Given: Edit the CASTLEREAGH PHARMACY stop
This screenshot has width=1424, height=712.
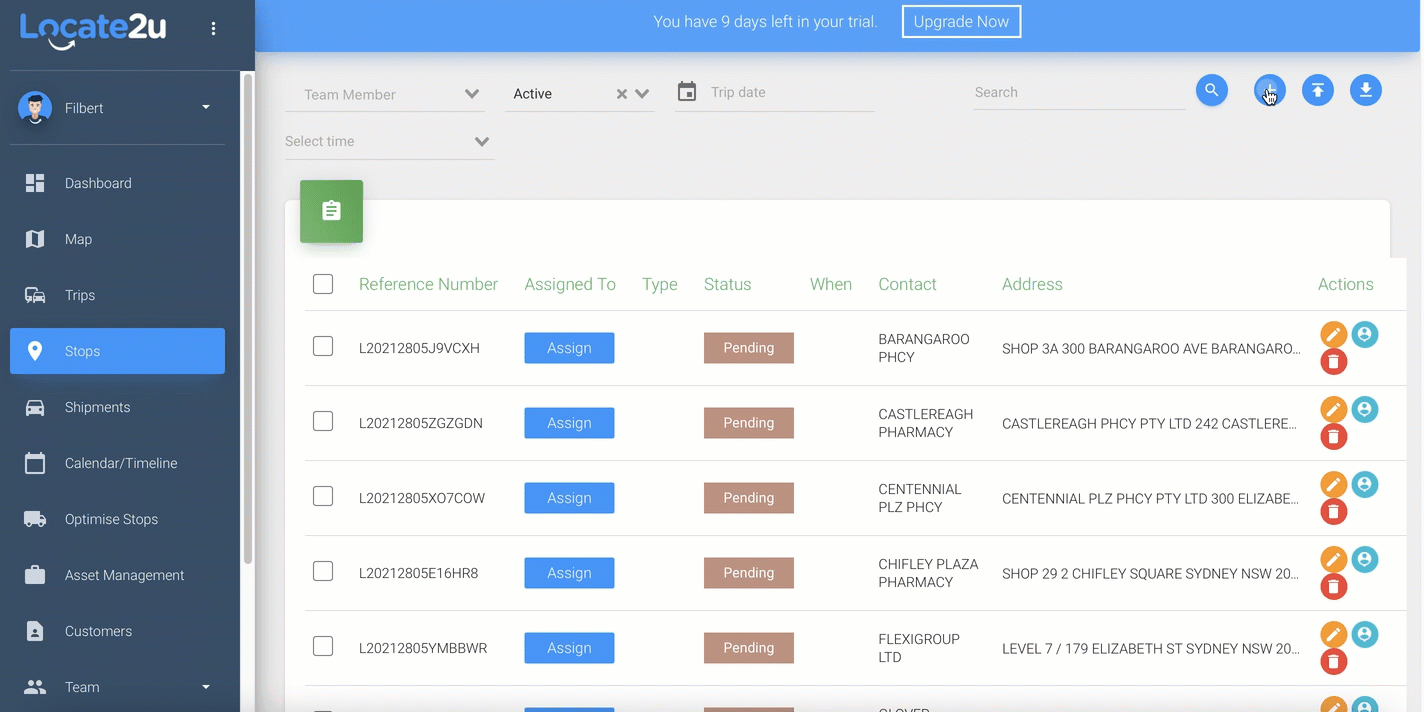Looking at the screenshot, I should (1333, 410).
